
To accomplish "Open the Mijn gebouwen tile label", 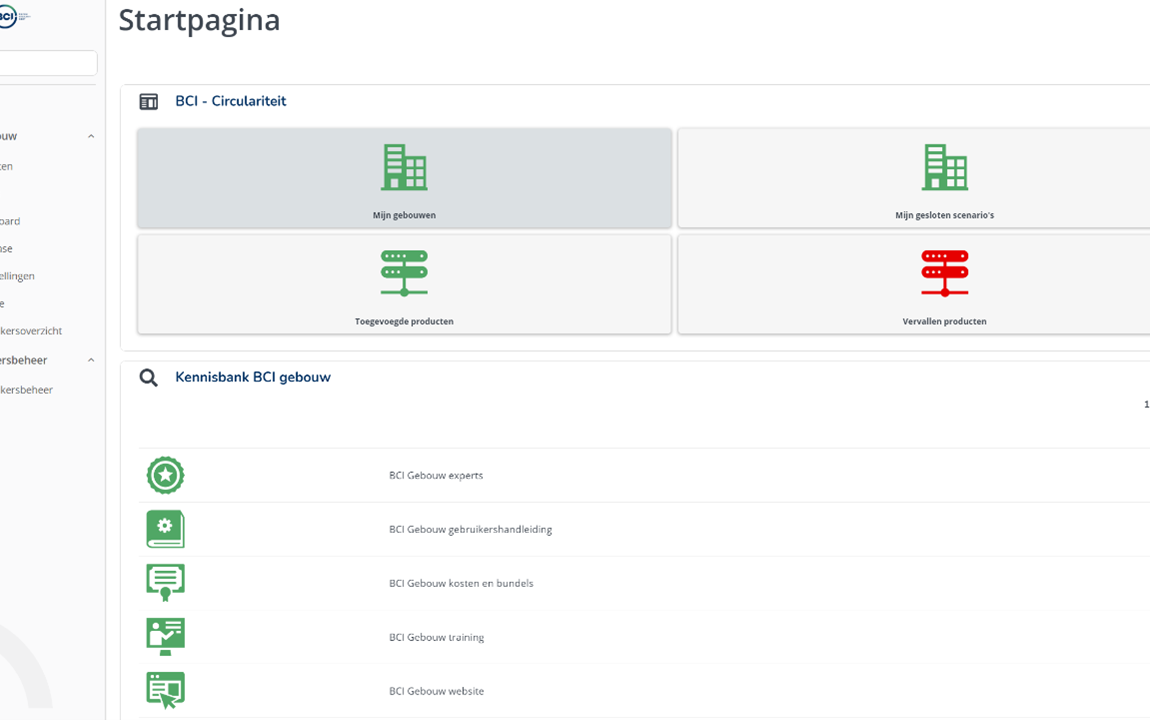I will [404, 216].
